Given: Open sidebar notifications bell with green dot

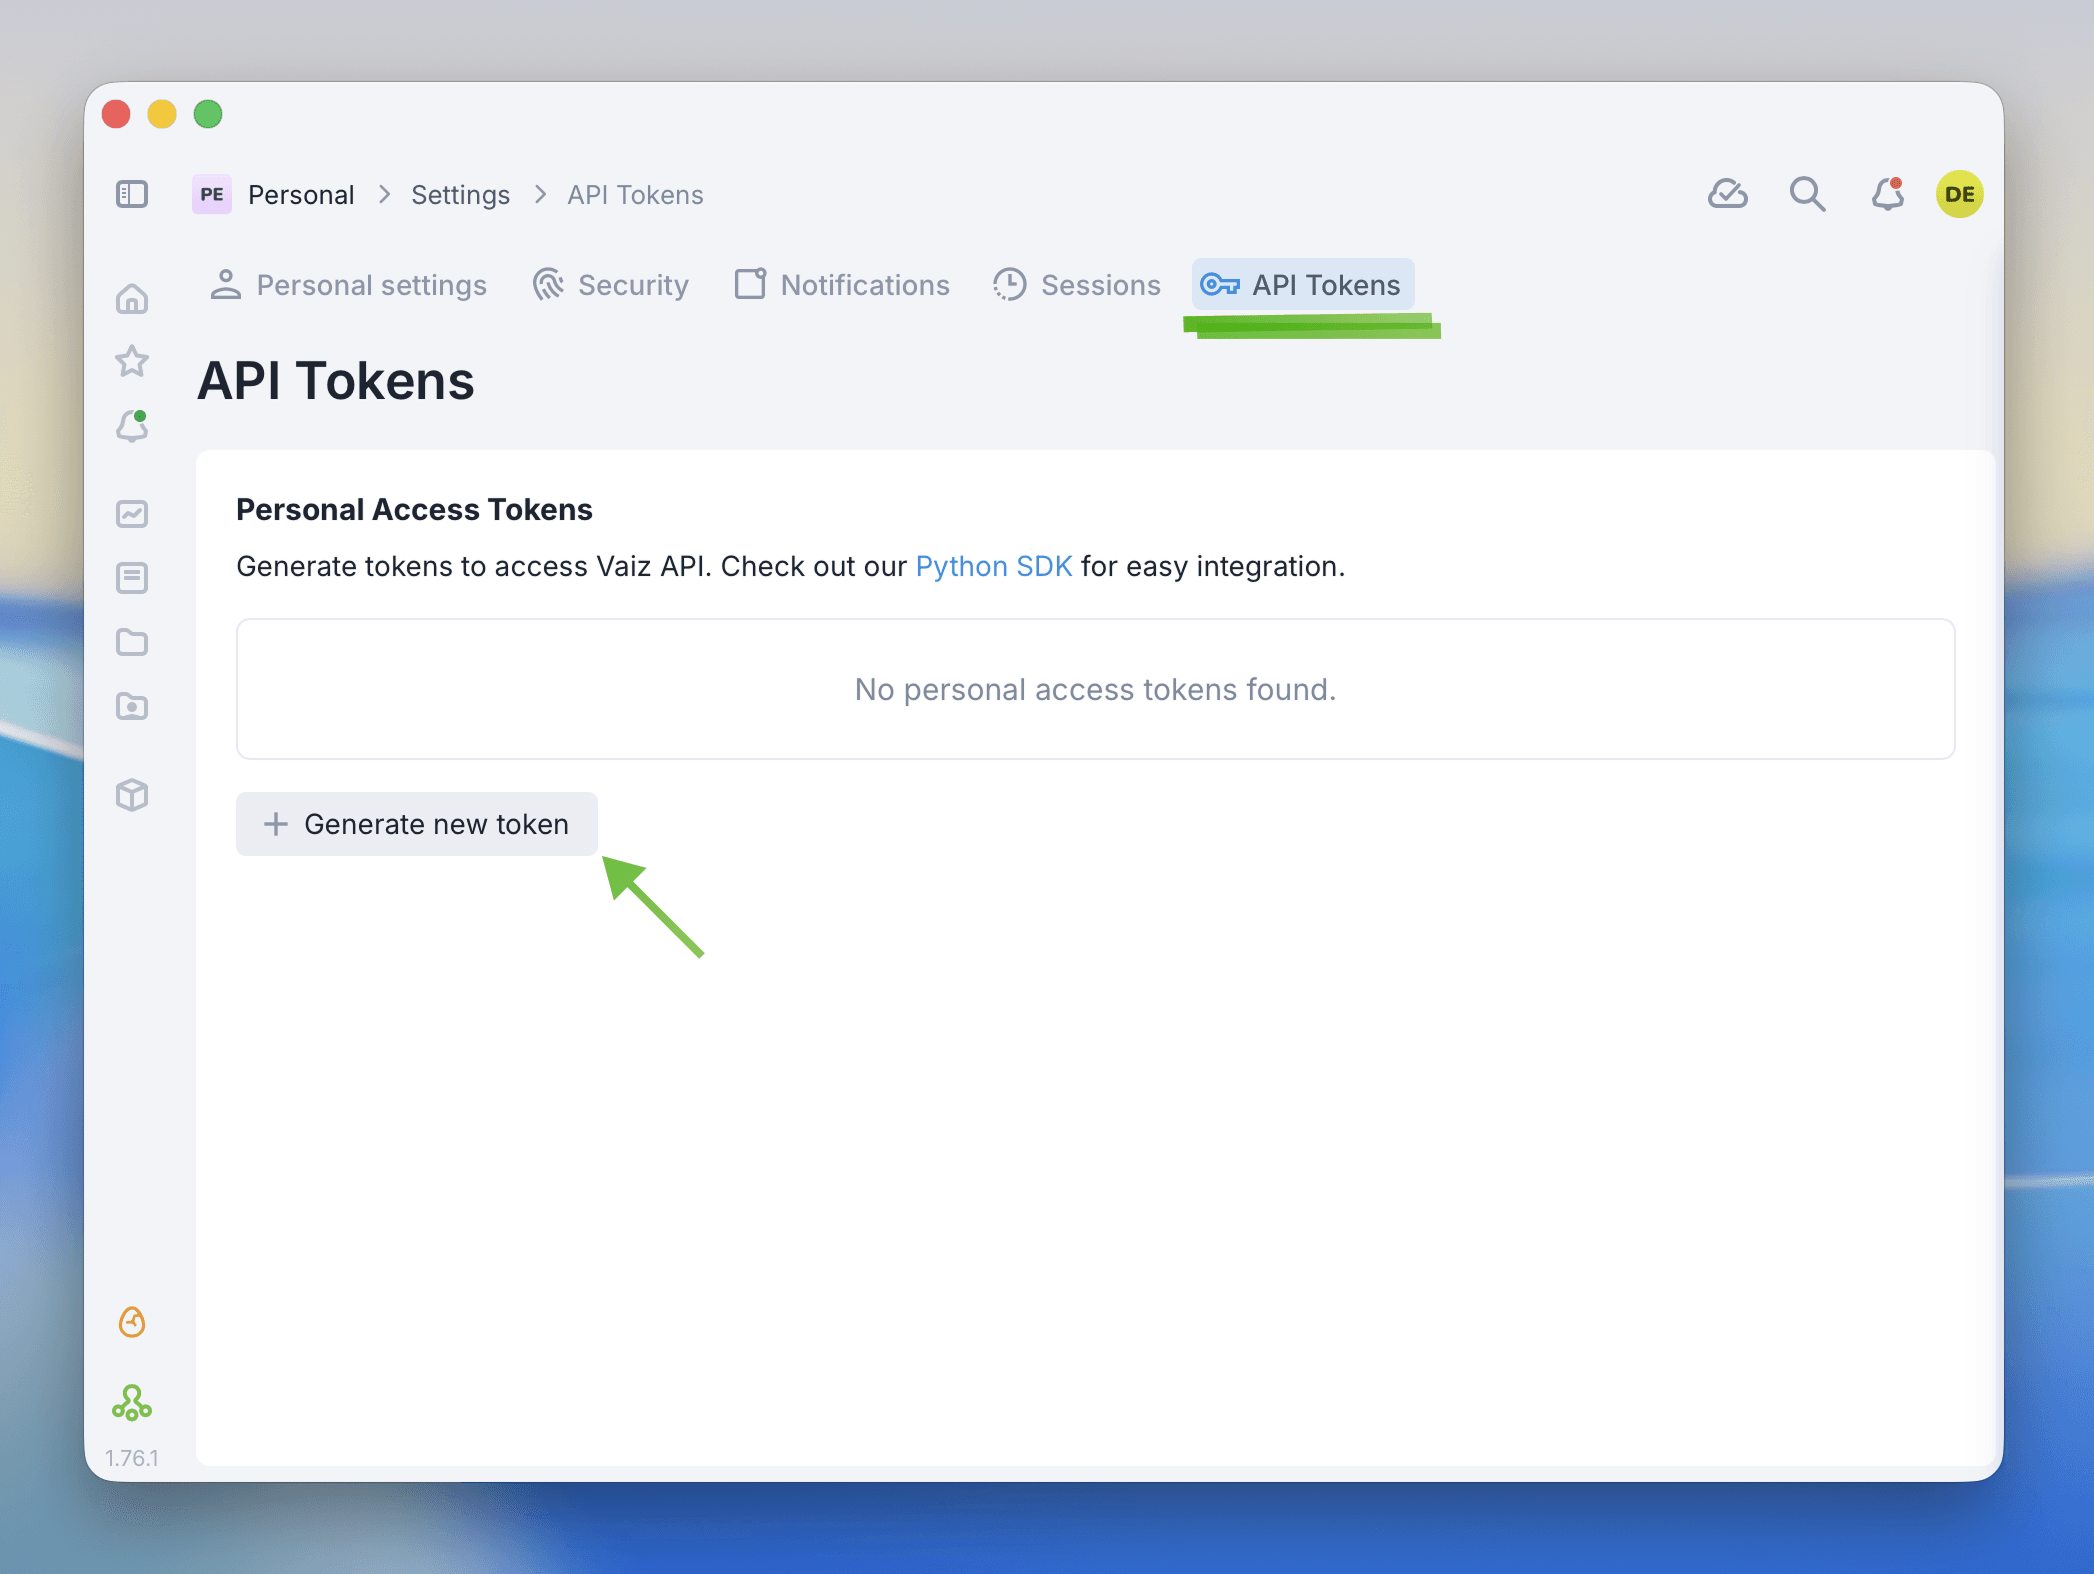Looking at the screenshot, I should tap(132, 426).
